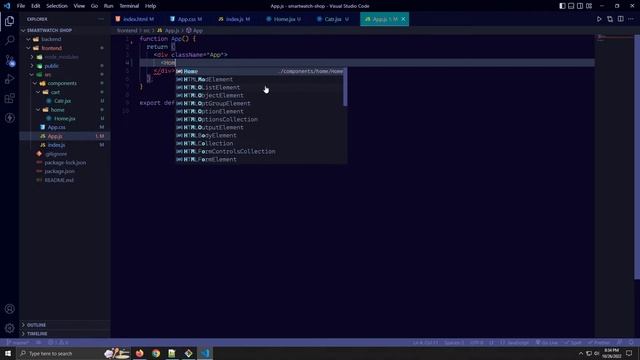Open the File menu
The image size is (640, 360).
coord(21,6)
